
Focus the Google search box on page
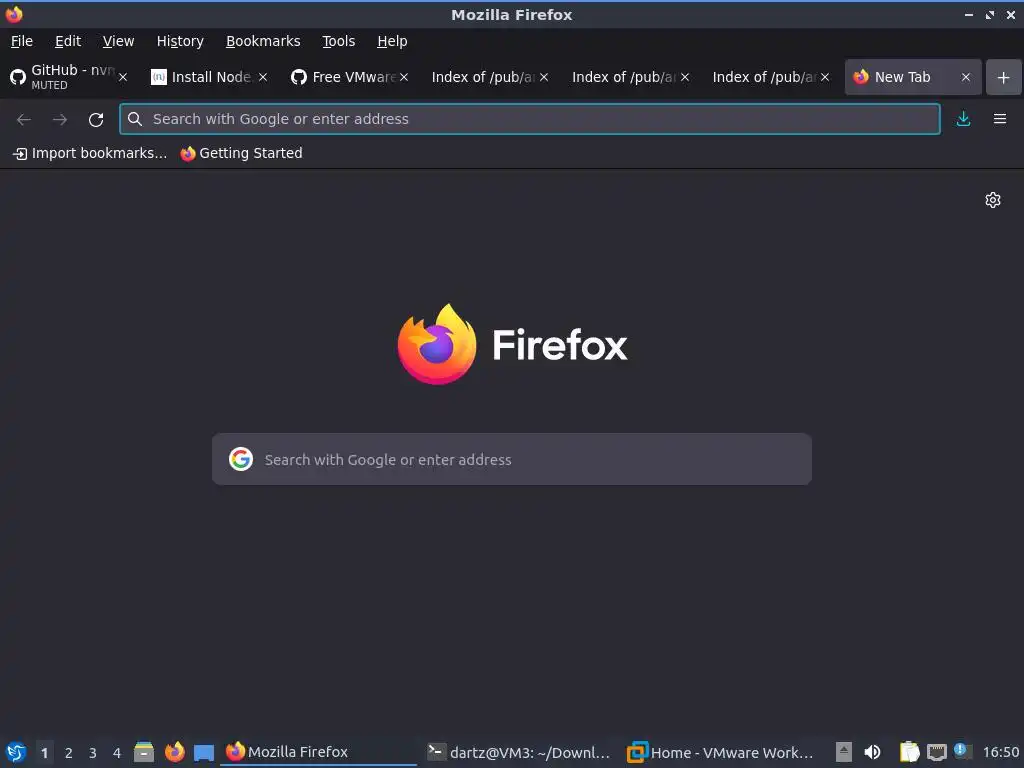click(512, 459)
